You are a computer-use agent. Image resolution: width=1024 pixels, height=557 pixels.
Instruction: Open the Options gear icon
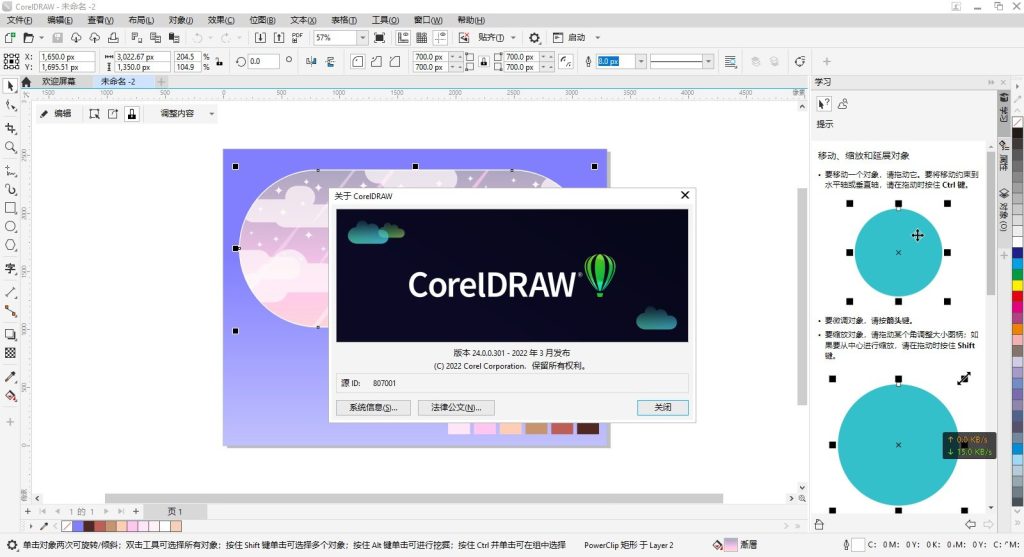coord(534,38)
